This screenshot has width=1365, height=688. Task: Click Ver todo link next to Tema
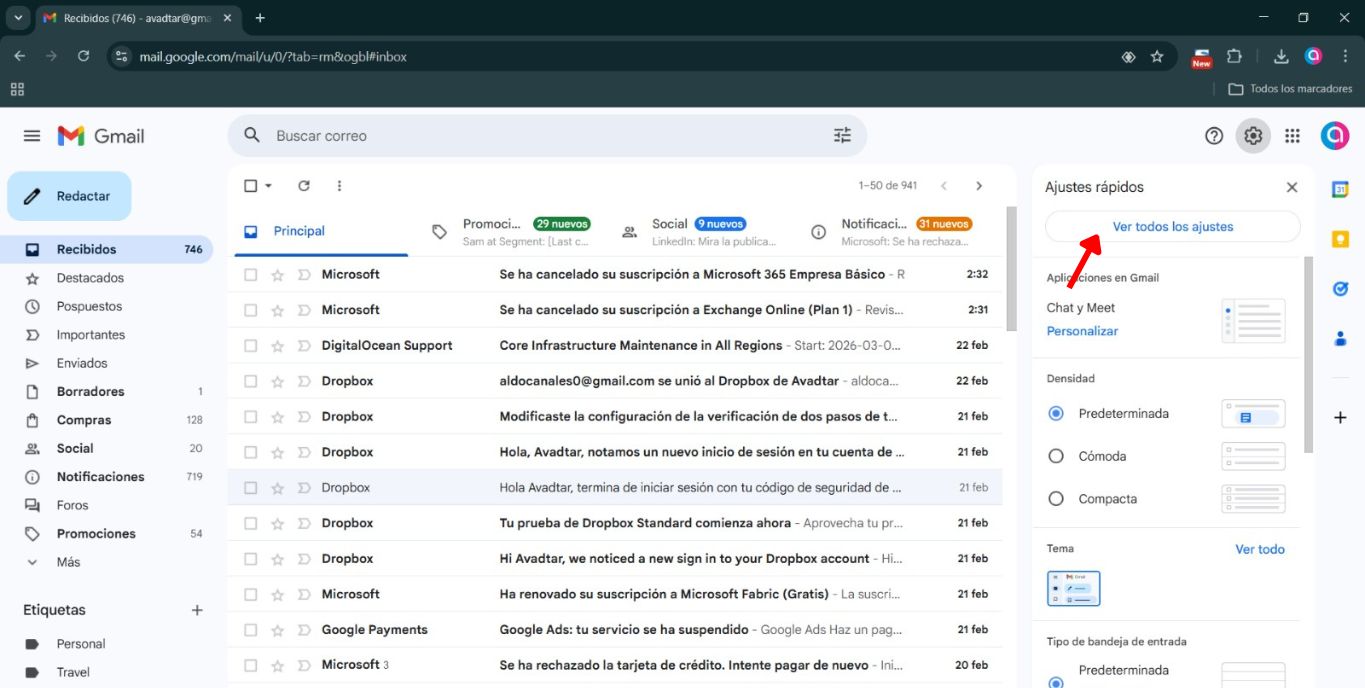(x=1260, y=549)
